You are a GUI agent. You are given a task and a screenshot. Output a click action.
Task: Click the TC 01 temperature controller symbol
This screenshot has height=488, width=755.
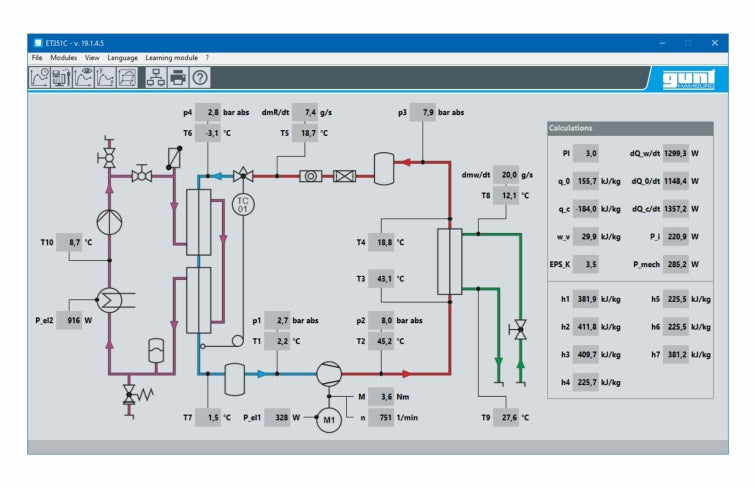pos(240,204)
